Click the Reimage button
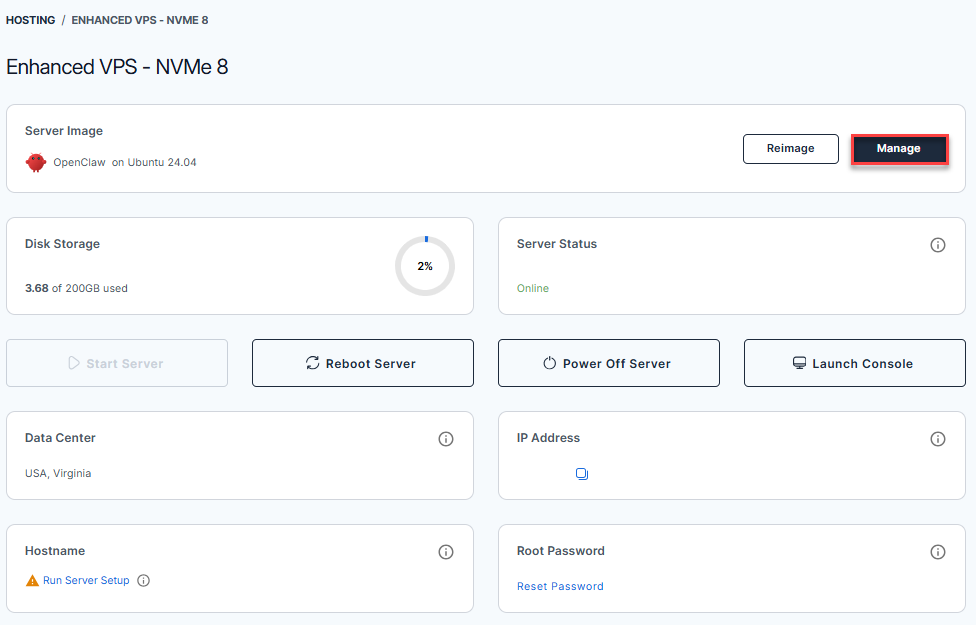This screenshot has width=976, height=625. [x=791, y=149]
